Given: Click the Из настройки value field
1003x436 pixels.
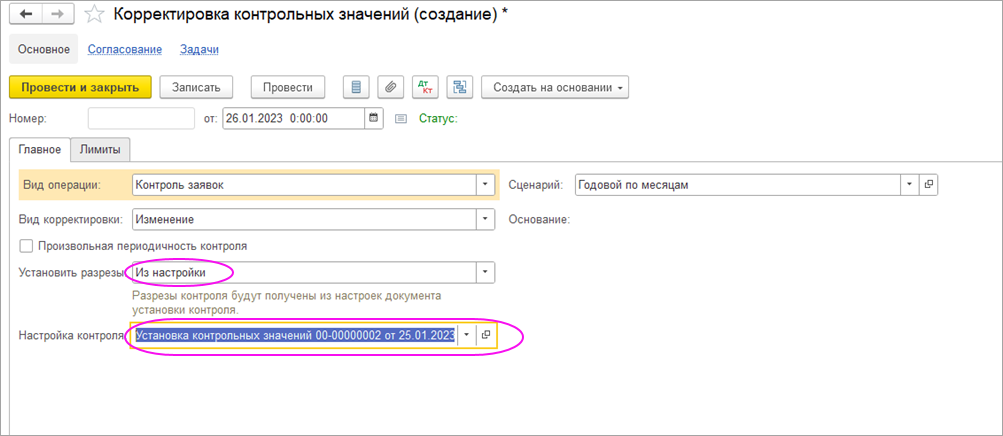Looking at the screenshot, I should coord(304,273).
